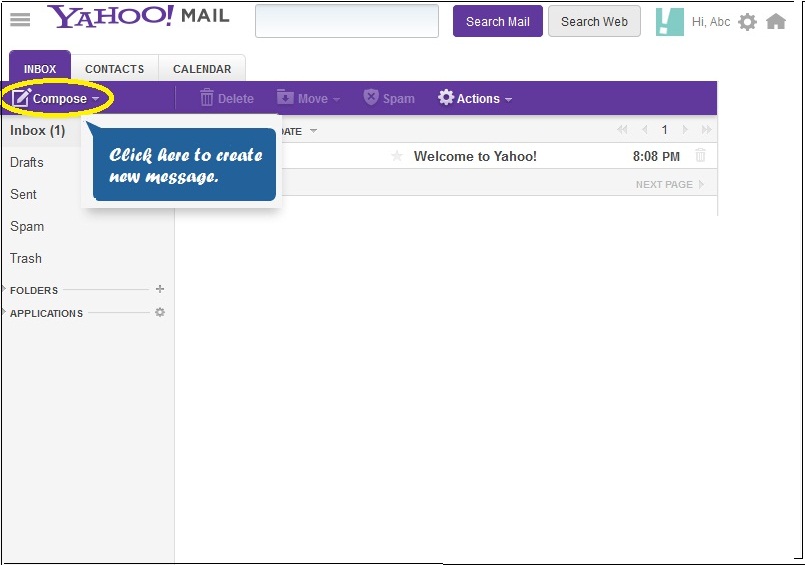Screen dimensions: 805x565
Task: Switch to the Inbox tab
Action: [40, 66]
